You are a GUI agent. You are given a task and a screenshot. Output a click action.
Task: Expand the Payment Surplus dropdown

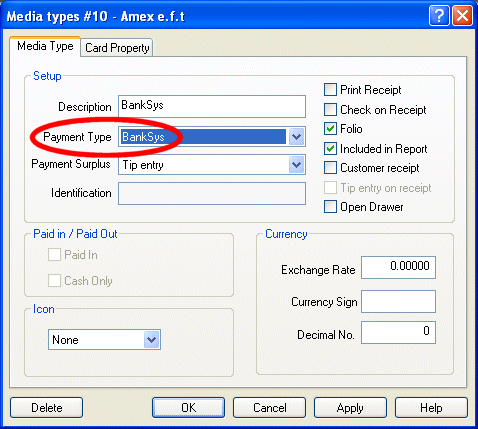pos(296,165)
